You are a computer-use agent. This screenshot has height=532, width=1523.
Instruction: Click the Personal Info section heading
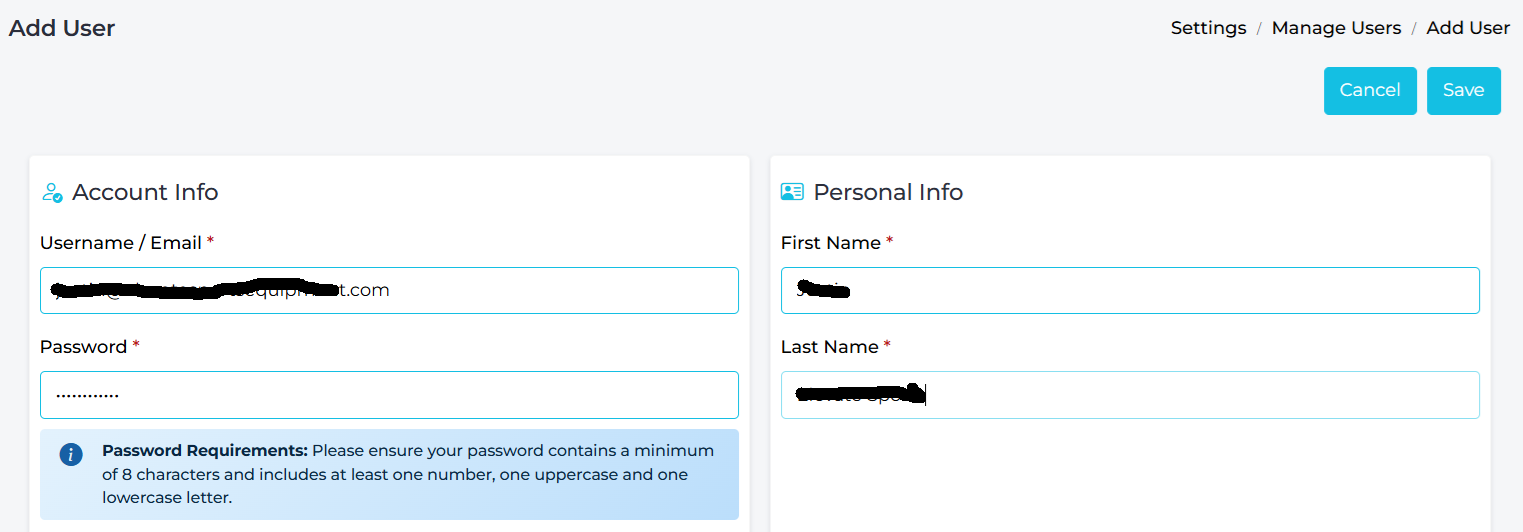pyautogui.click(x=888, y=192)
